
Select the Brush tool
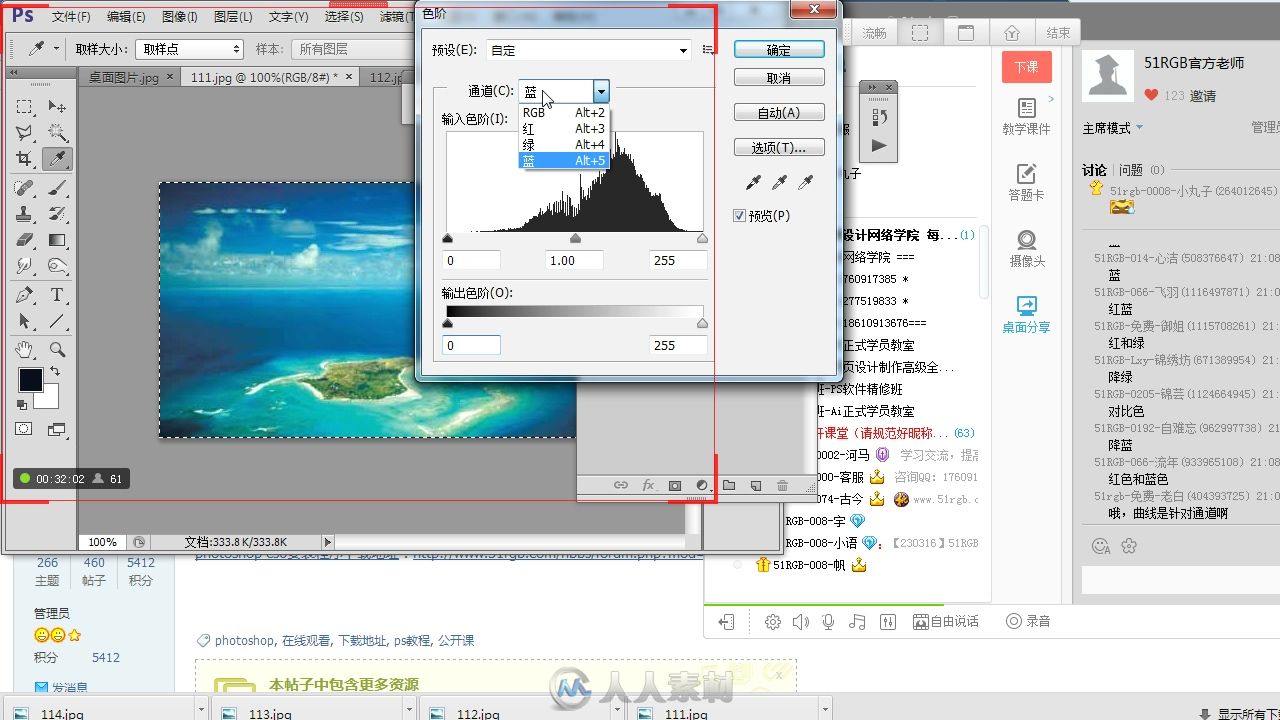pyautogui.click(x=57, y=188)
